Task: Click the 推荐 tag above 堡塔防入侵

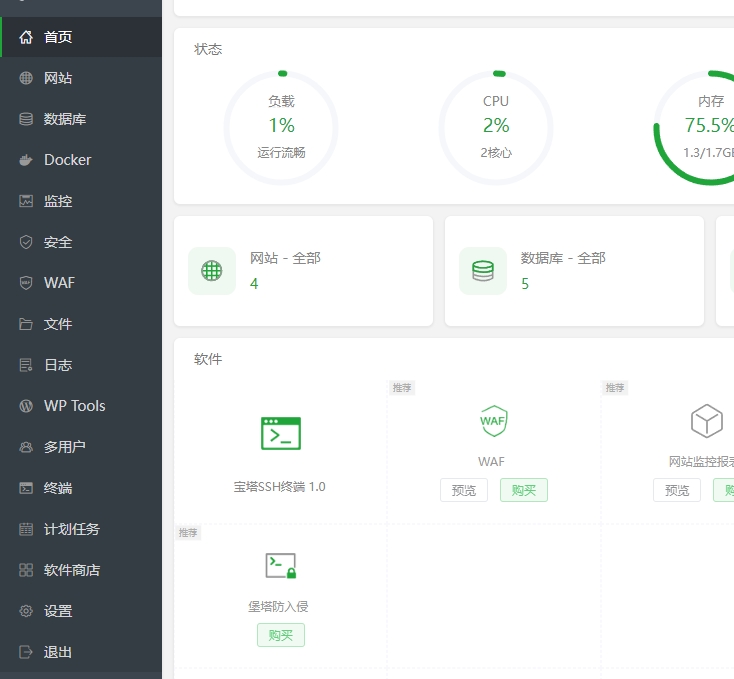Action: (188, 533)
